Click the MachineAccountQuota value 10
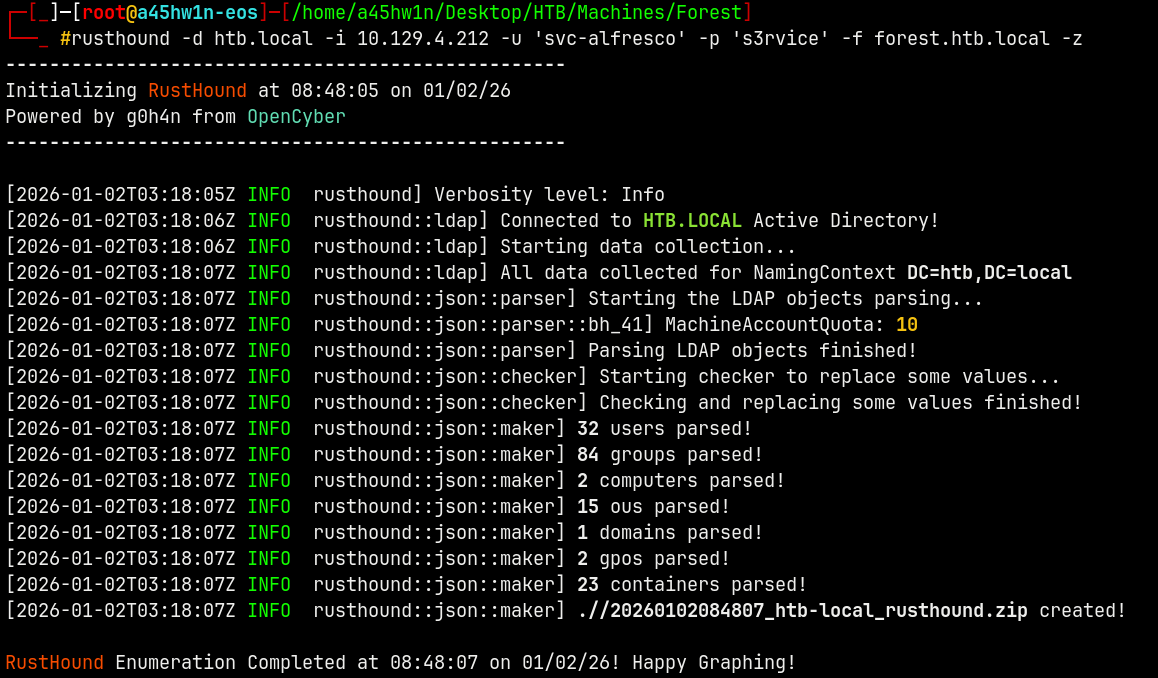The image size is (1158, 678). [x=906, y=325]
